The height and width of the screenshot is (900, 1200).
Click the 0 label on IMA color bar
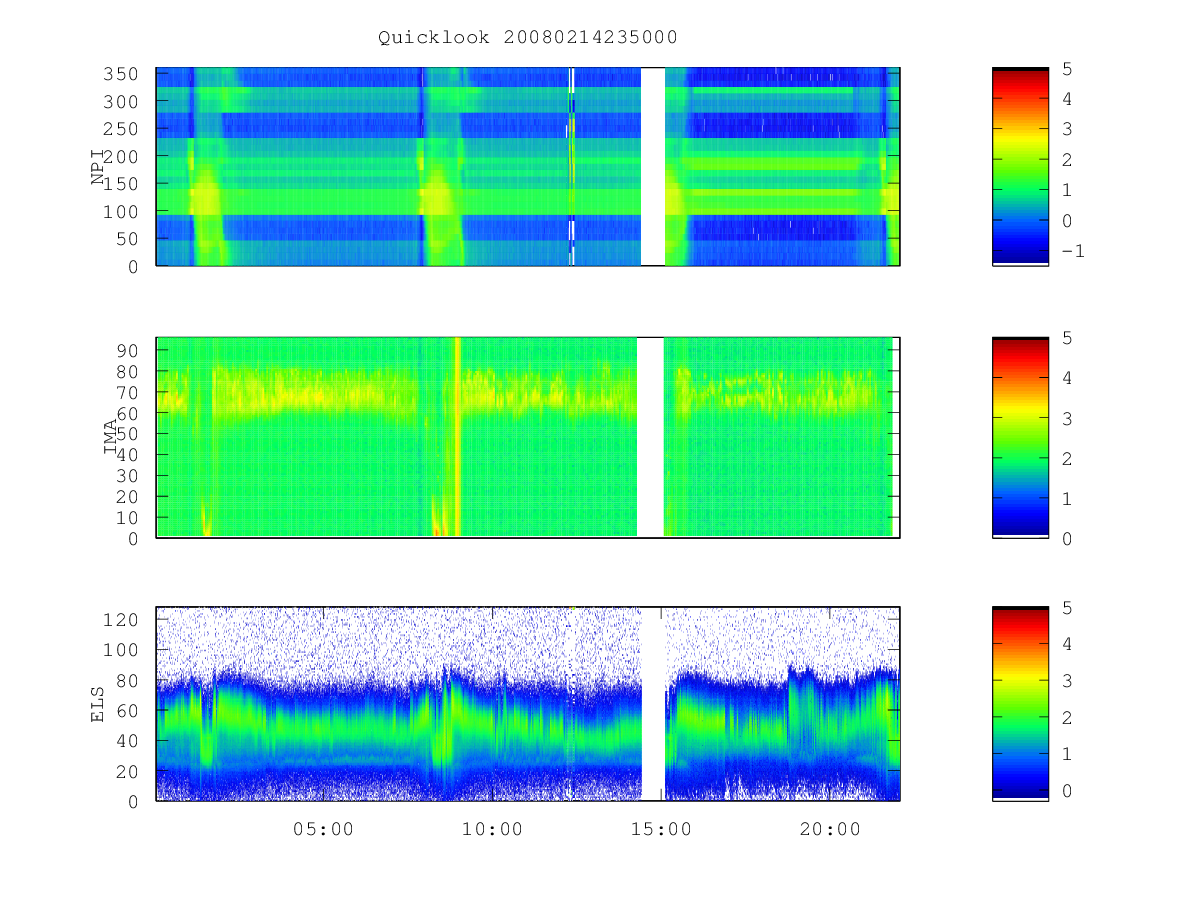click(1067, 539)
